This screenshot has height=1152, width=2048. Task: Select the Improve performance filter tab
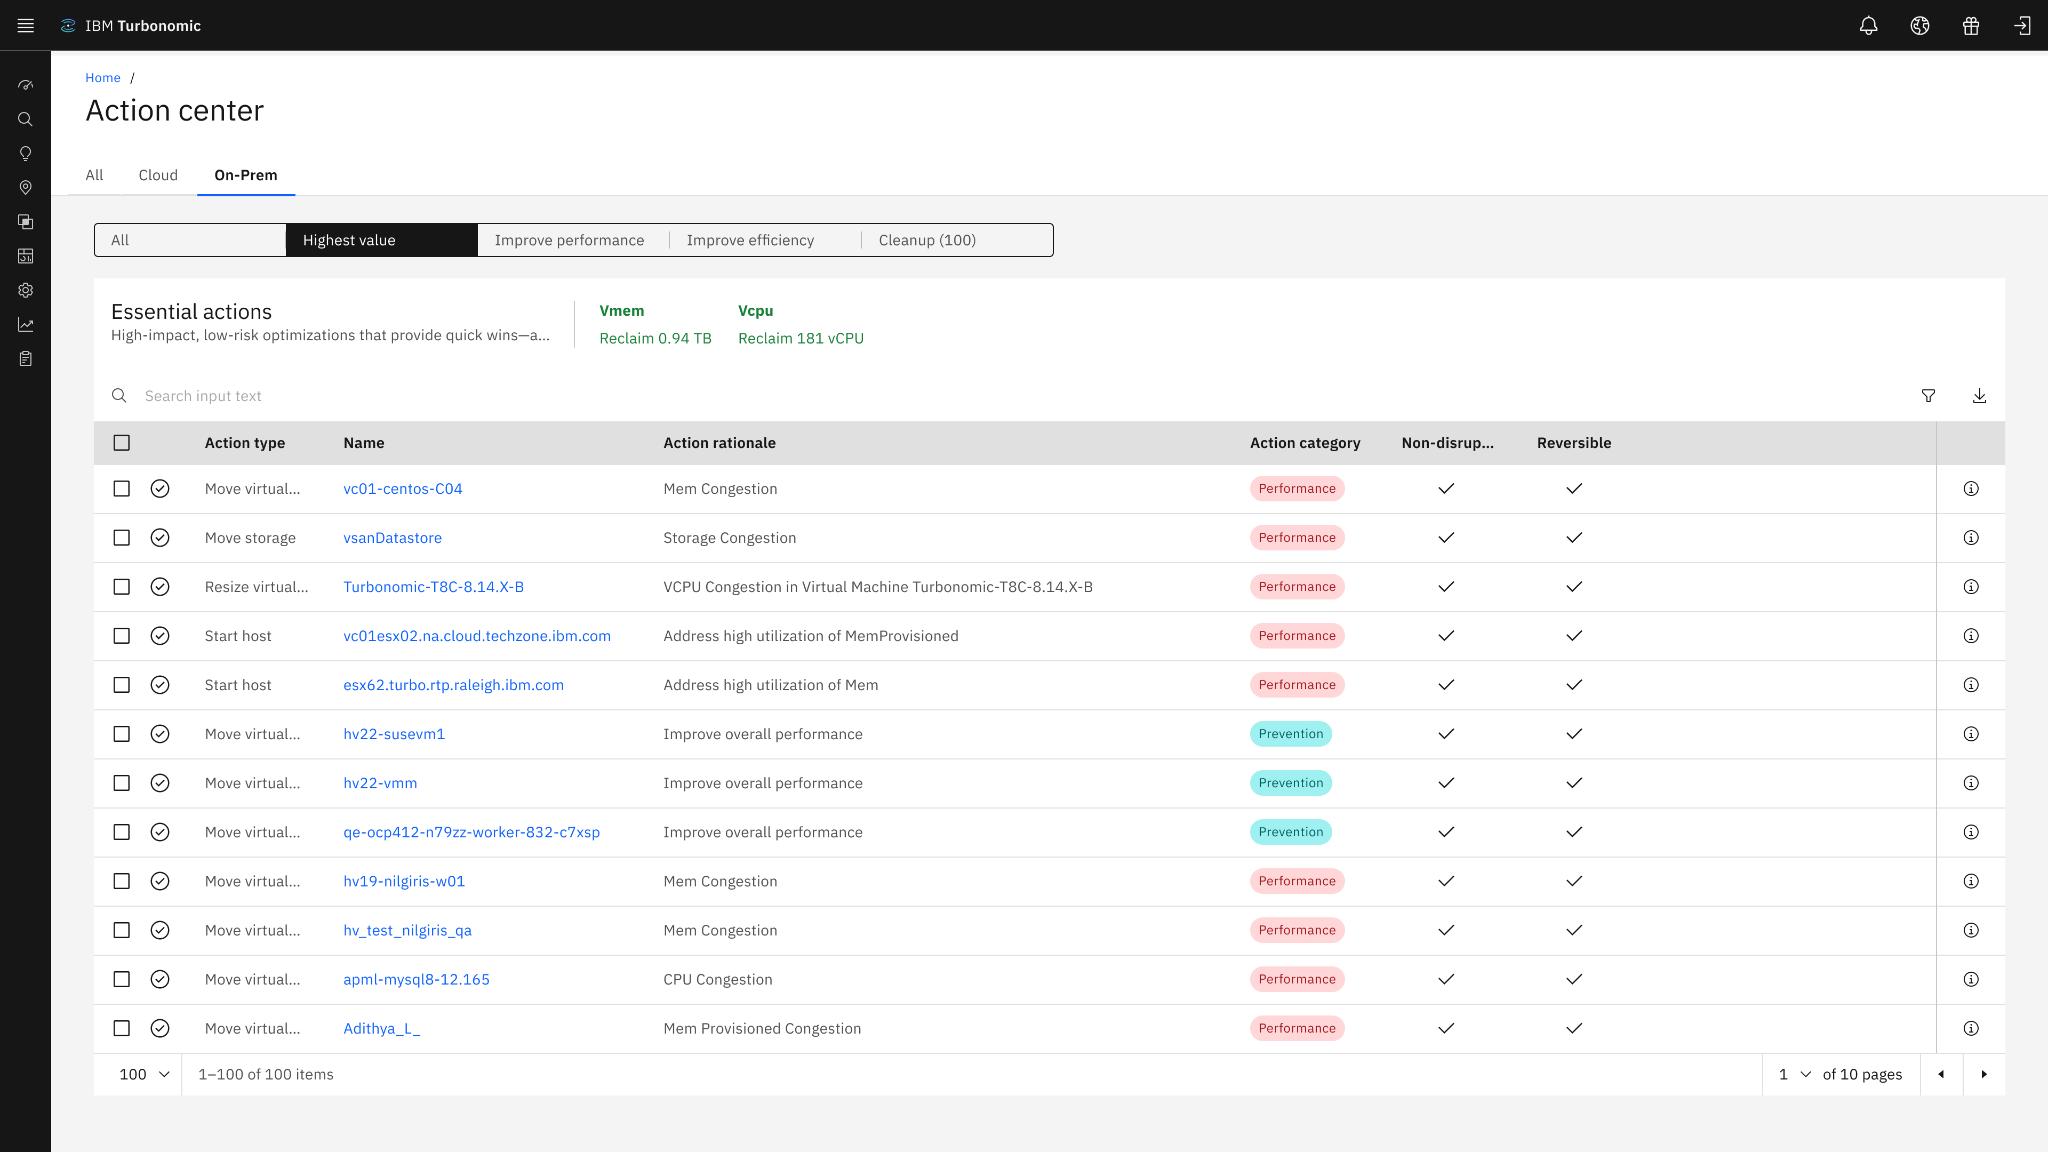pos(569,240)
